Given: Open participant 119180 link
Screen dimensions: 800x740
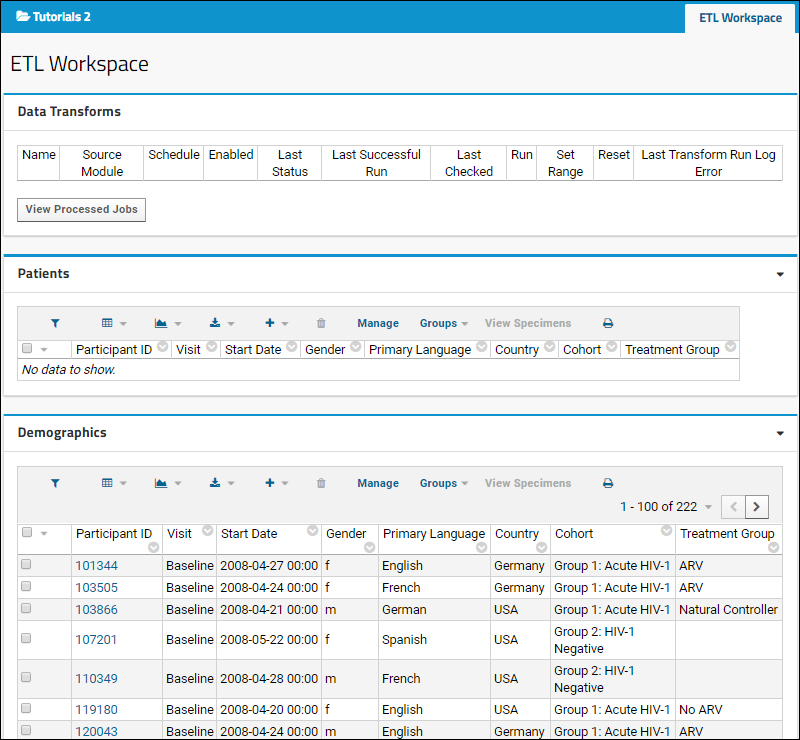Looking at the screenshot, I should [96, 709].
